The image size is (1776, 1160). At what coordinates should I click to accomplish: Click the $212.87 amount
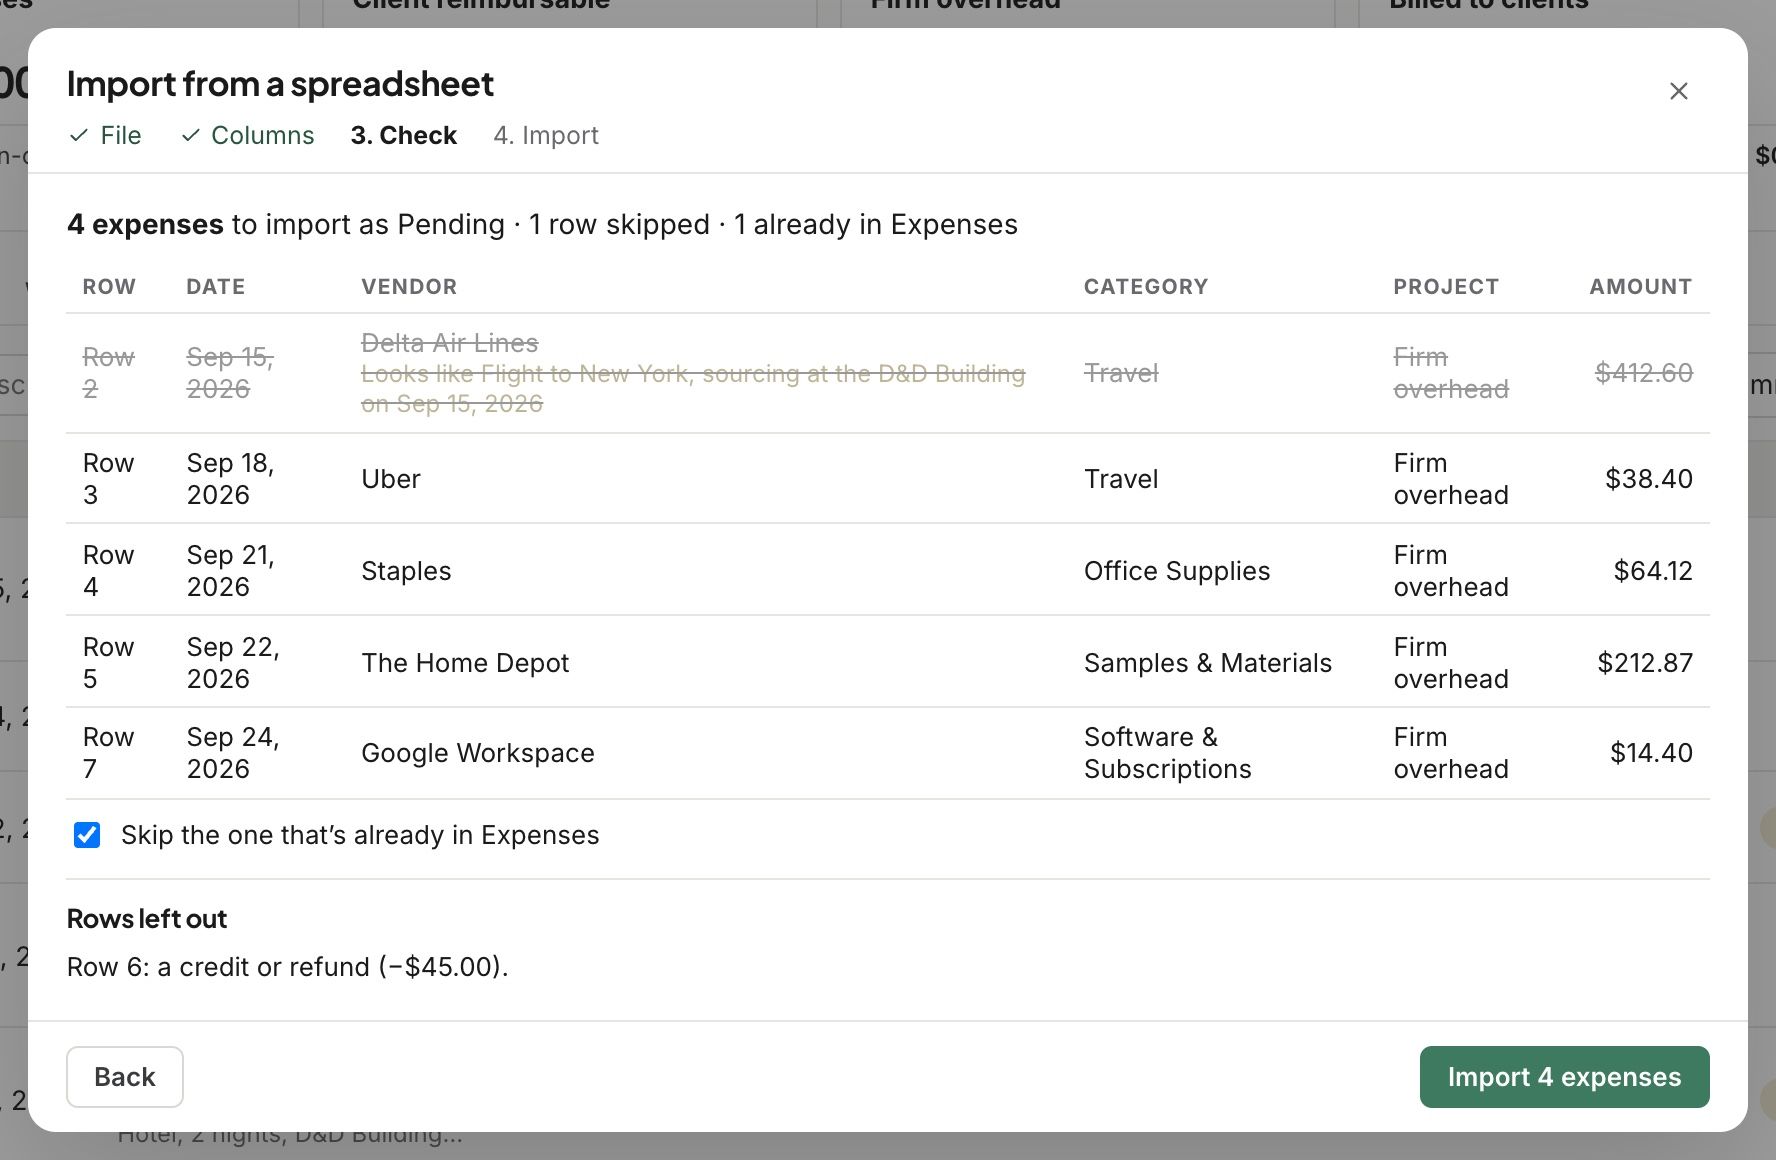1645,663
